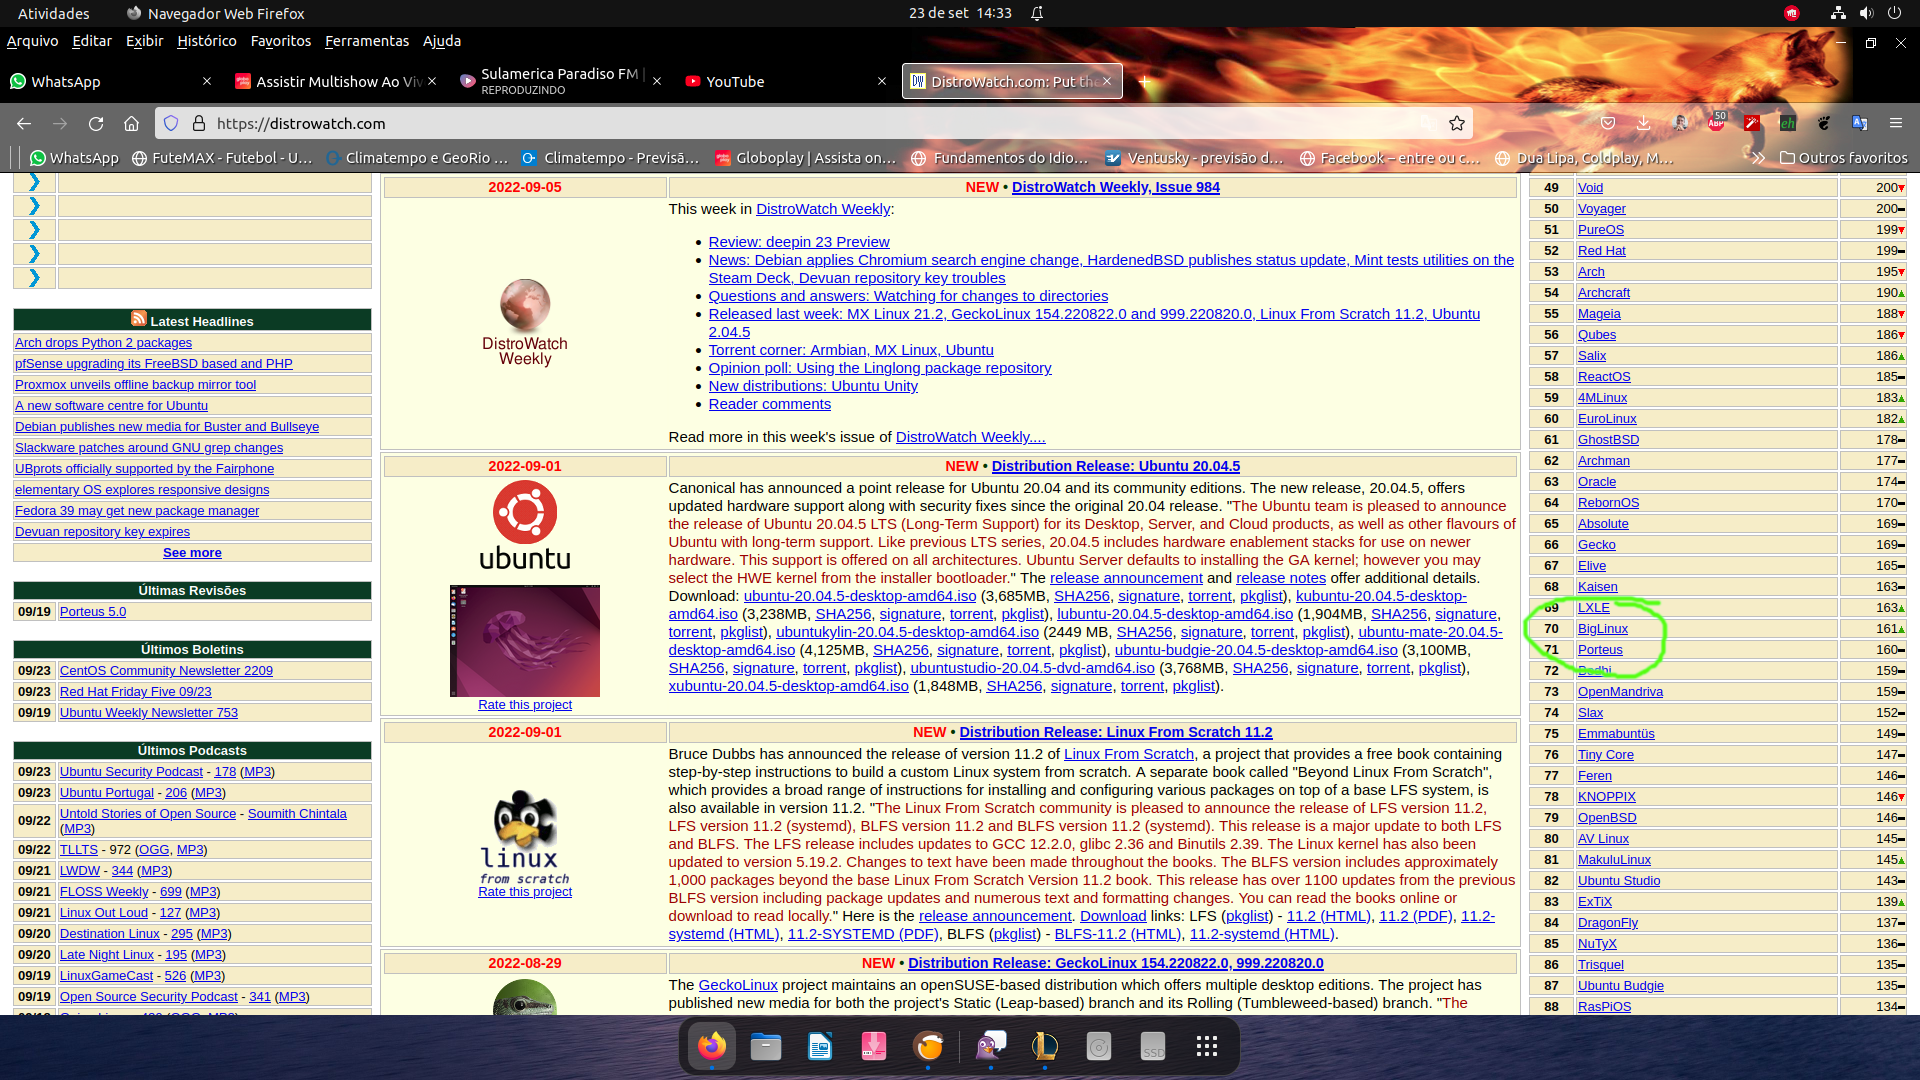Click the red magic wand extension
Image resolution: width=1920 pixels, height=1080 pixels.
click(x=1752, y=123)
